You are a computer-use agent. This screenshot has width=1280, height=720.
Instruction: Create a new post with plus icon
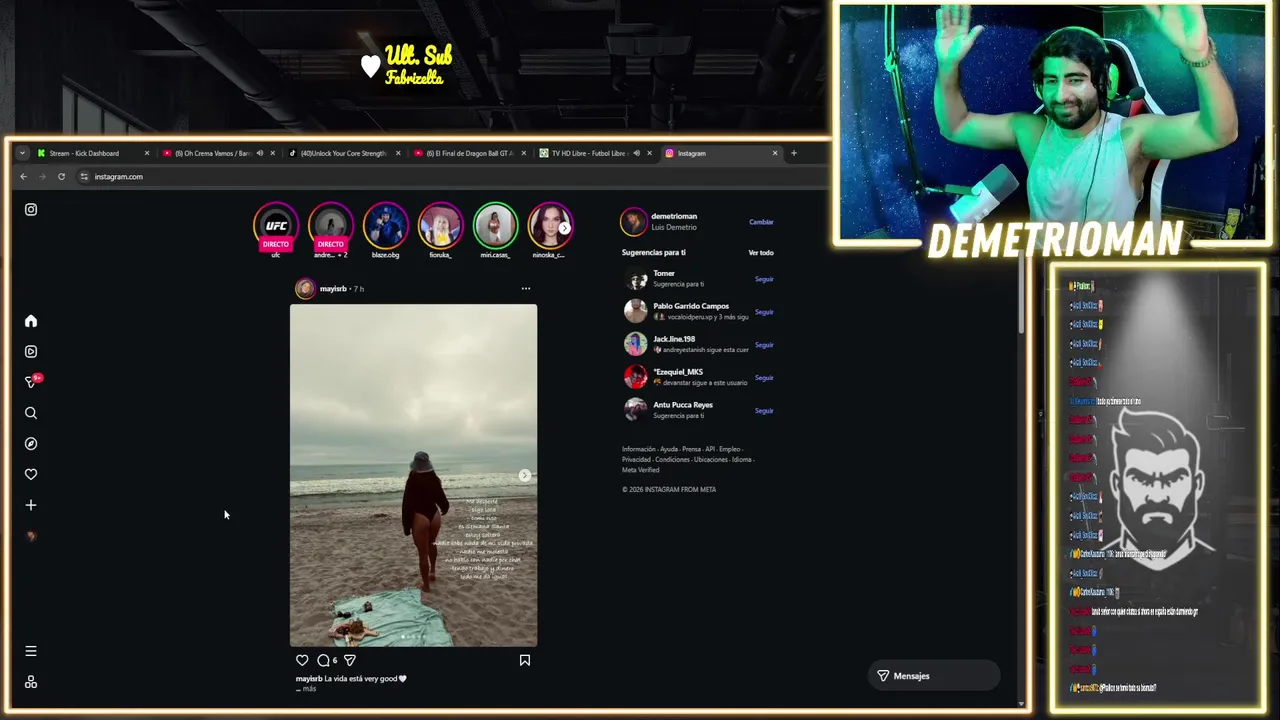coord(31,505)
